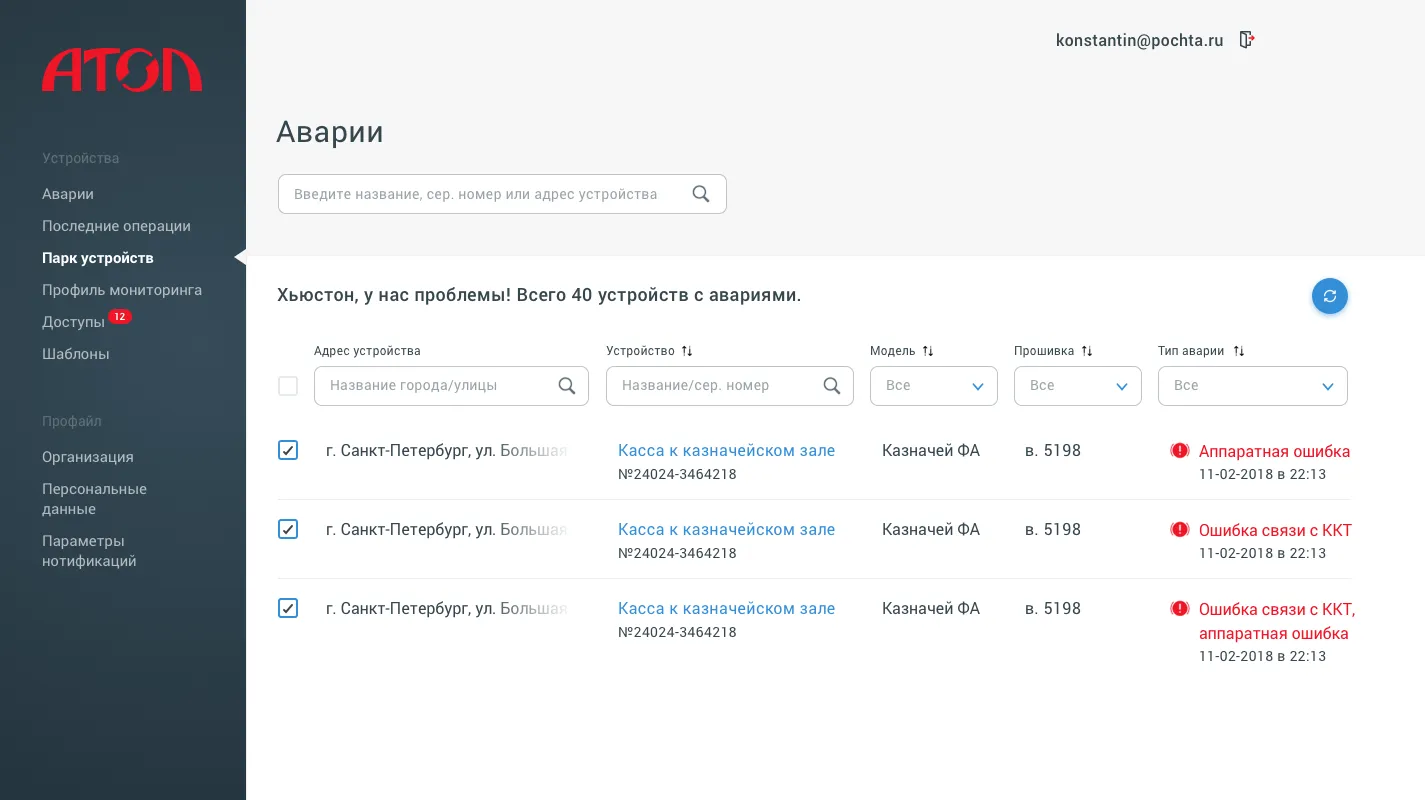Click the Адрес устройства column header
This screenshot has height=800, width=1425.
coord(367,351)
